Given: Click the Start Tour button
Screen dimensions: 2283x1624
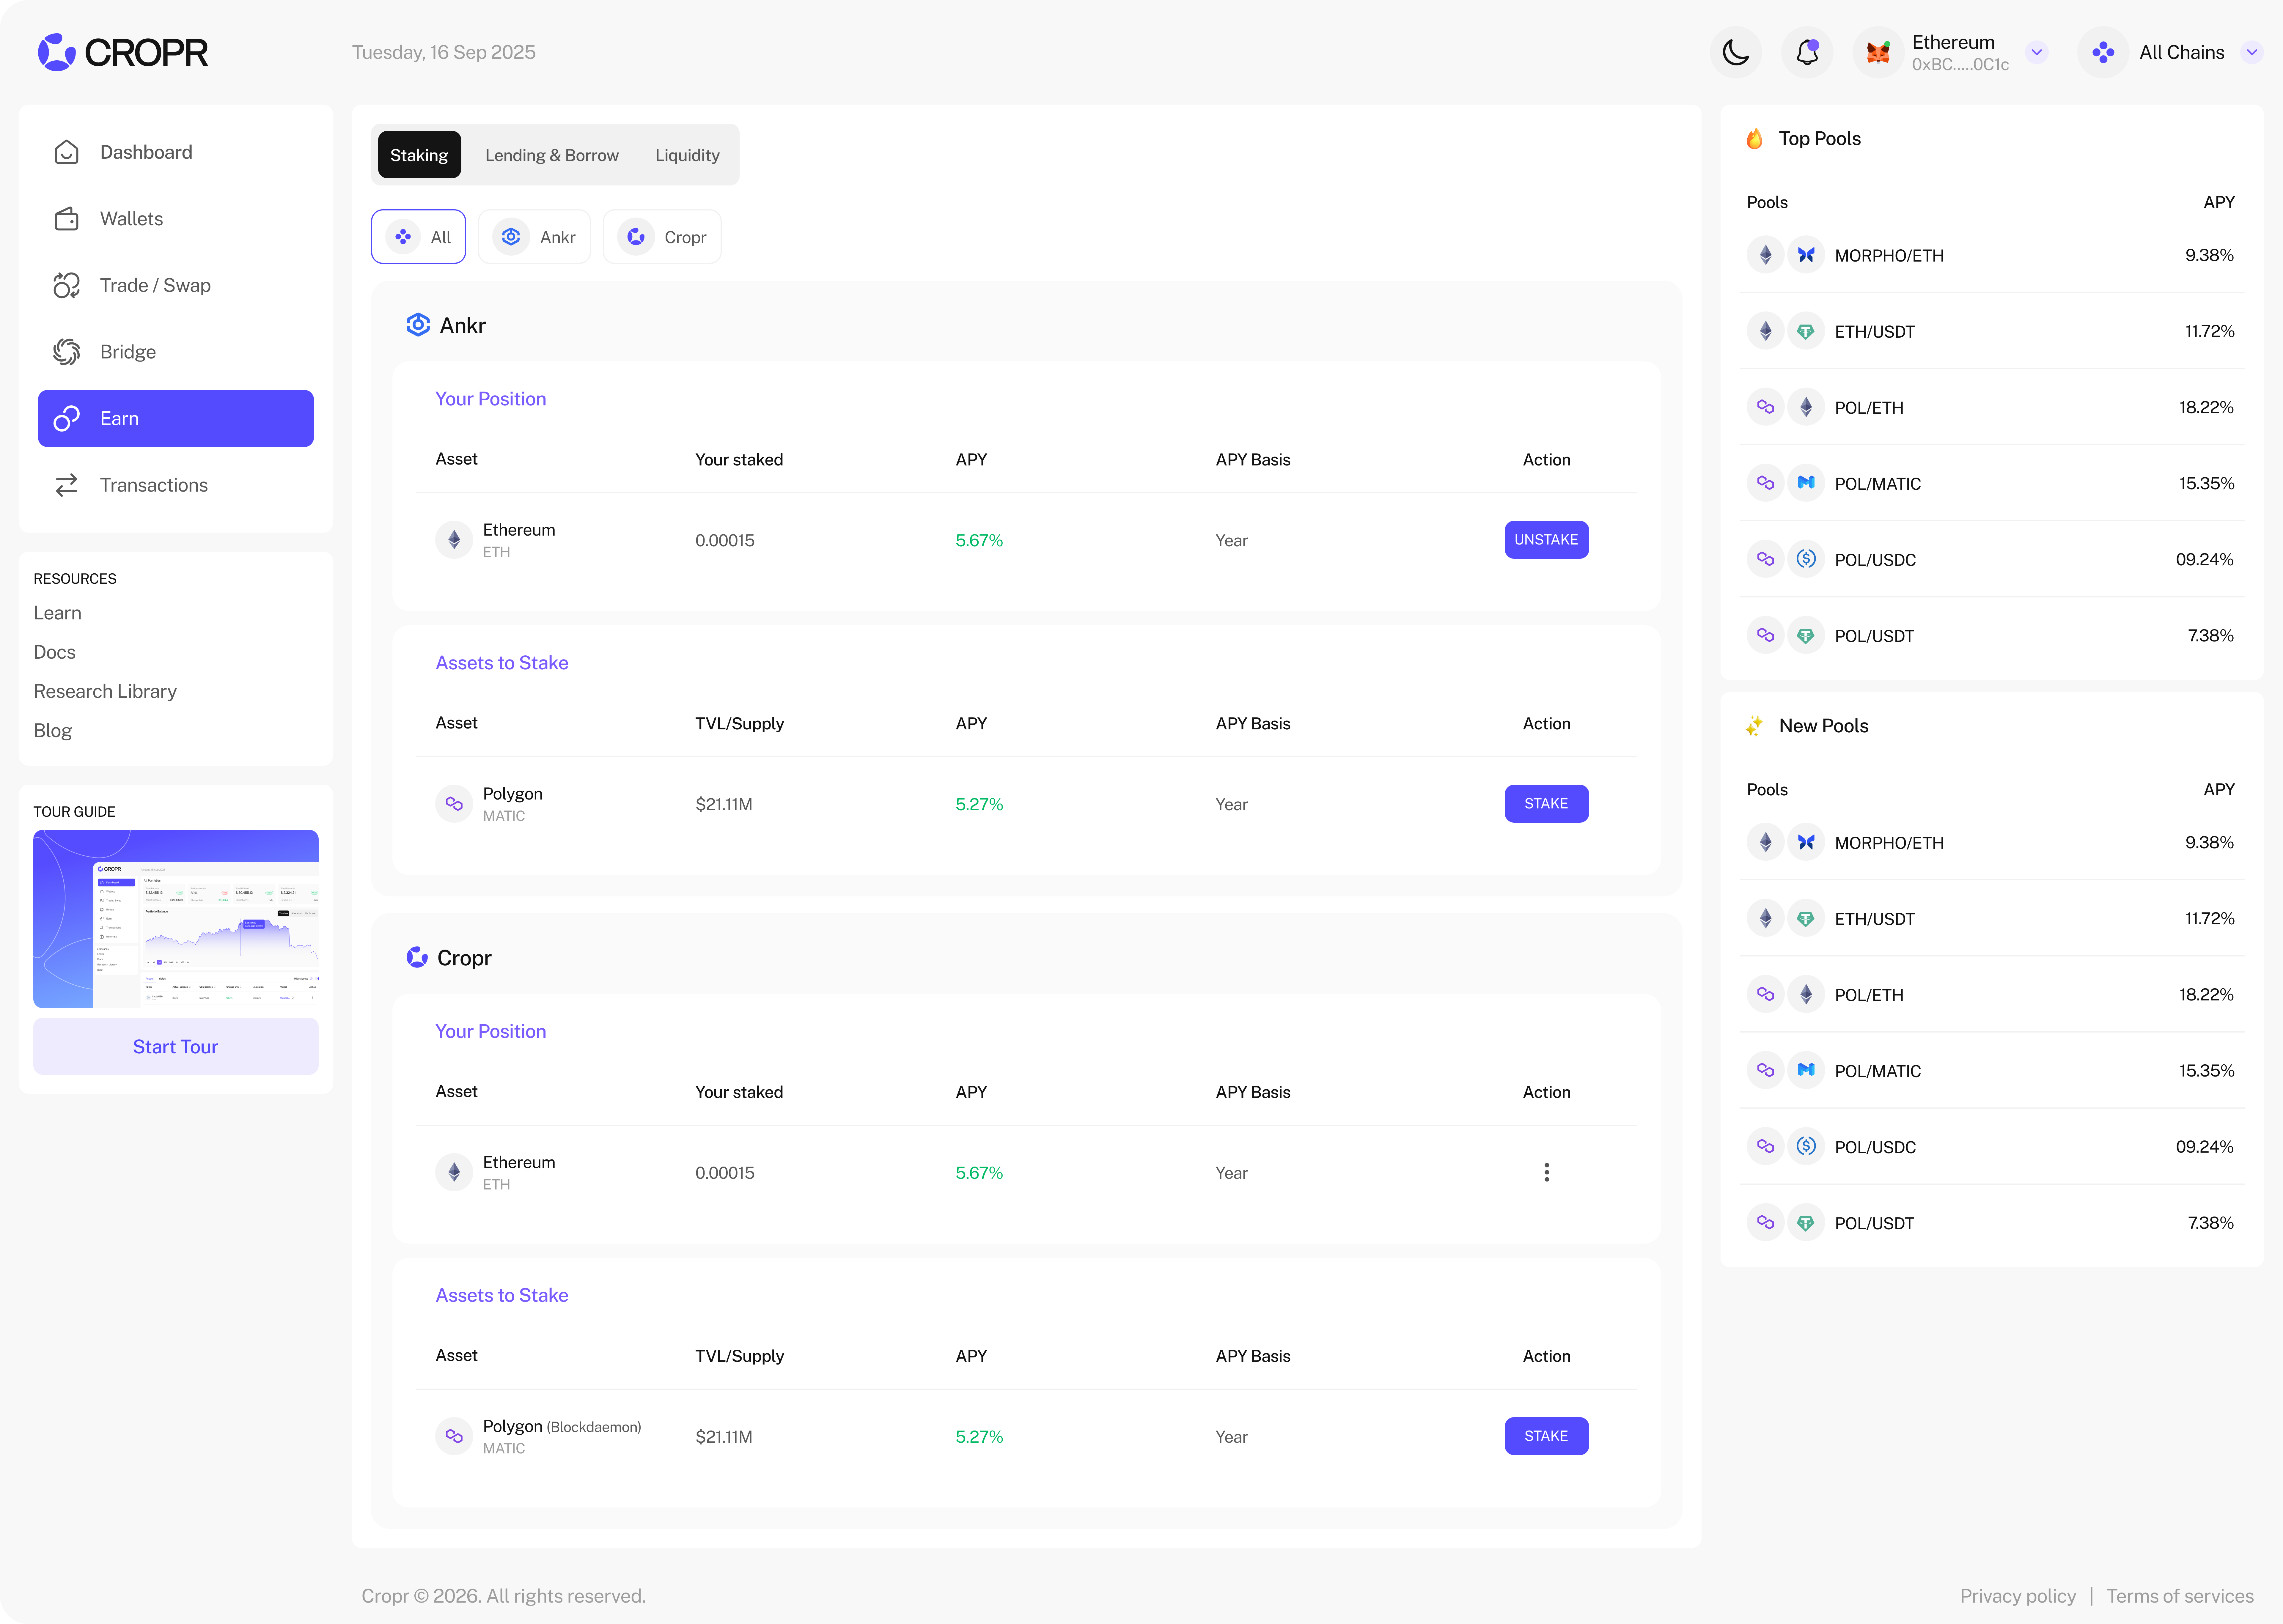Looking at the screenshot, I should (176, 1046).
